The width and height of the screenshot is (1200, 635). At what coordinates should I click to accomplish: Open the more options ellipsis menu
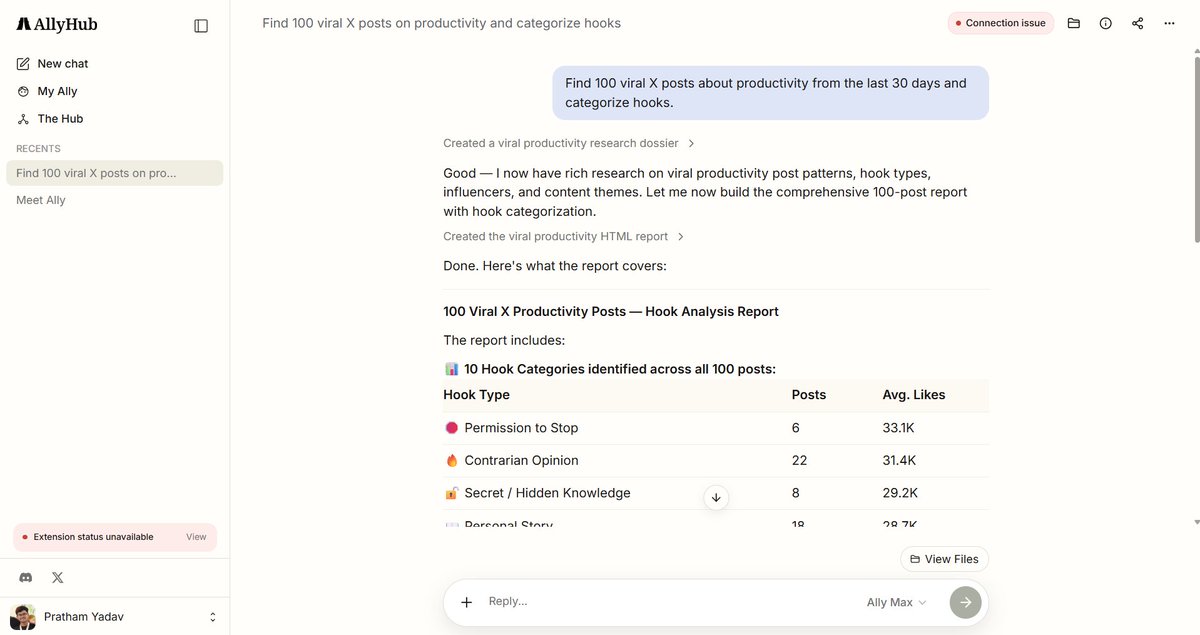[1170, 23]
